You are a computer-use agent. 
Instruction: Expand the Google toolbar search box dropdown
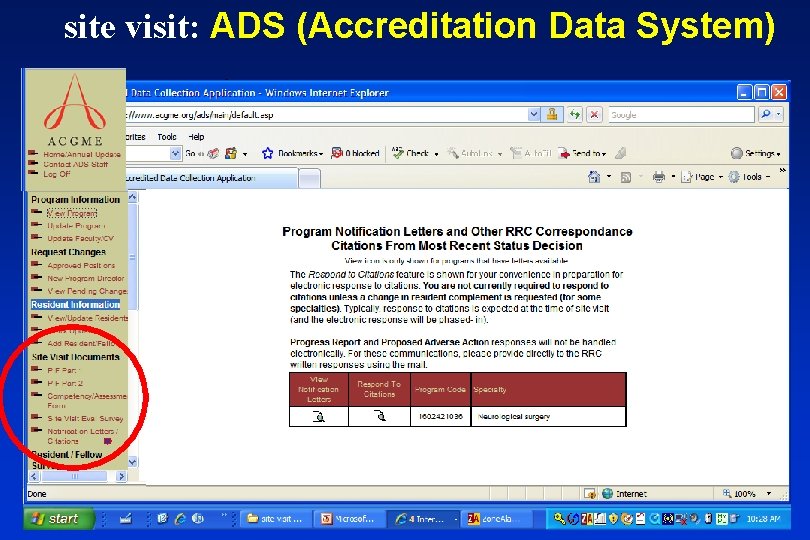pyautogui.click(x=175, y=153)
